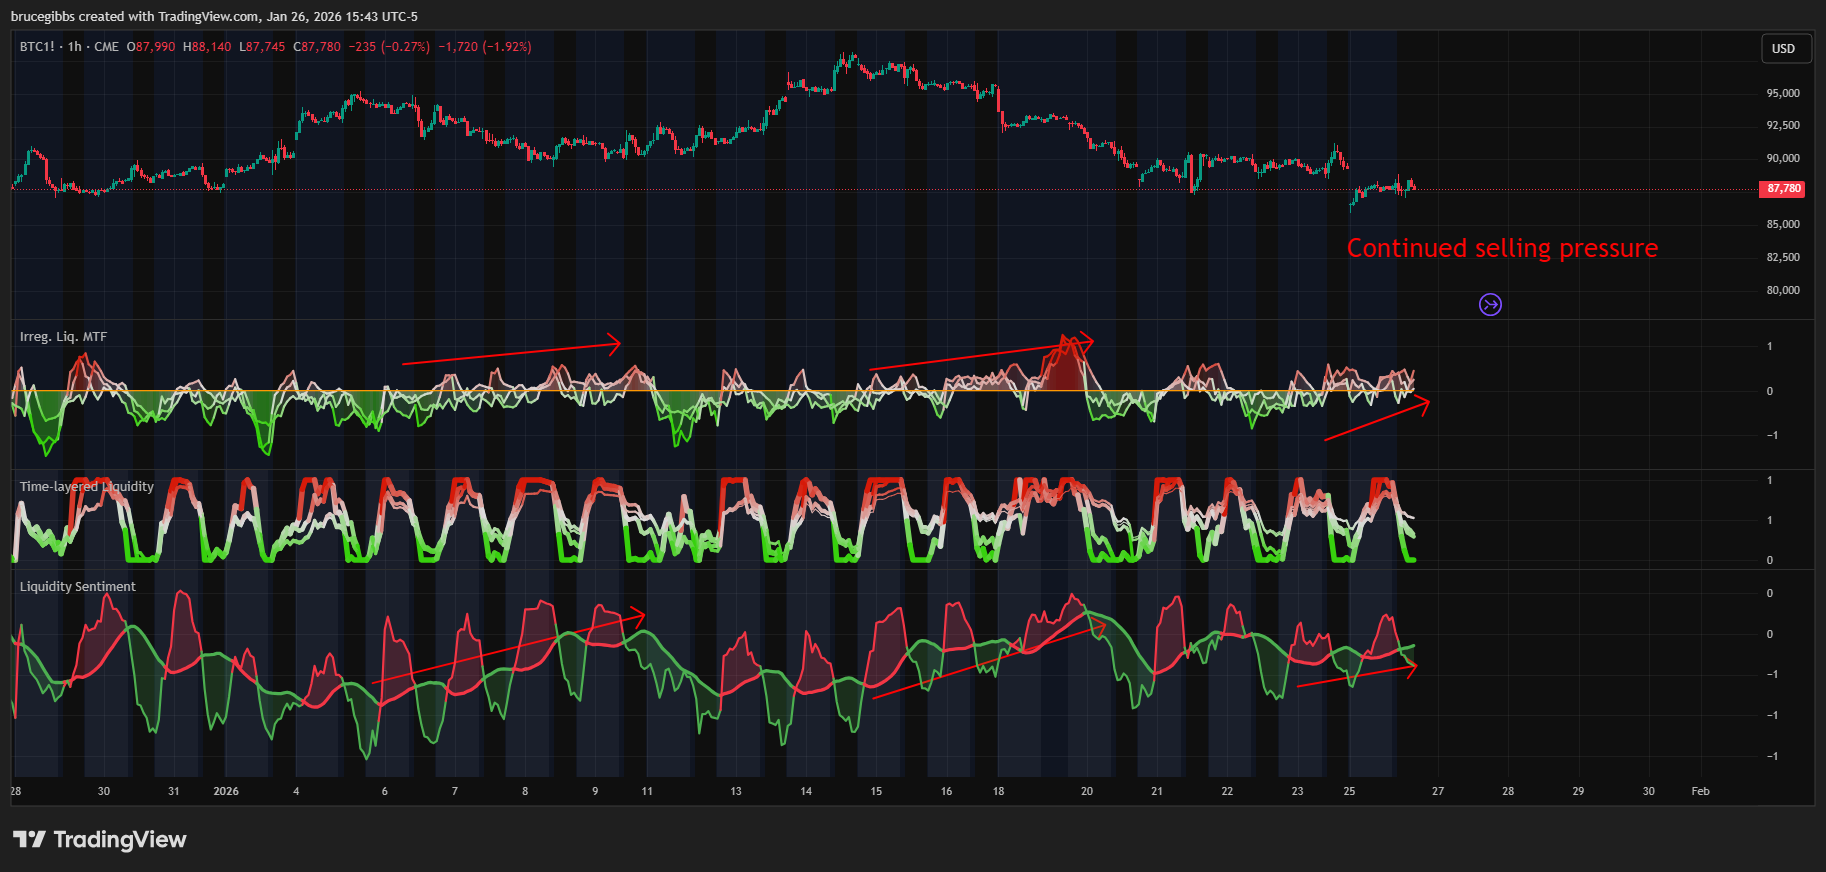Click the date 20 on the time axis
The image size is (1826, 872).
tap(1087, 791)
